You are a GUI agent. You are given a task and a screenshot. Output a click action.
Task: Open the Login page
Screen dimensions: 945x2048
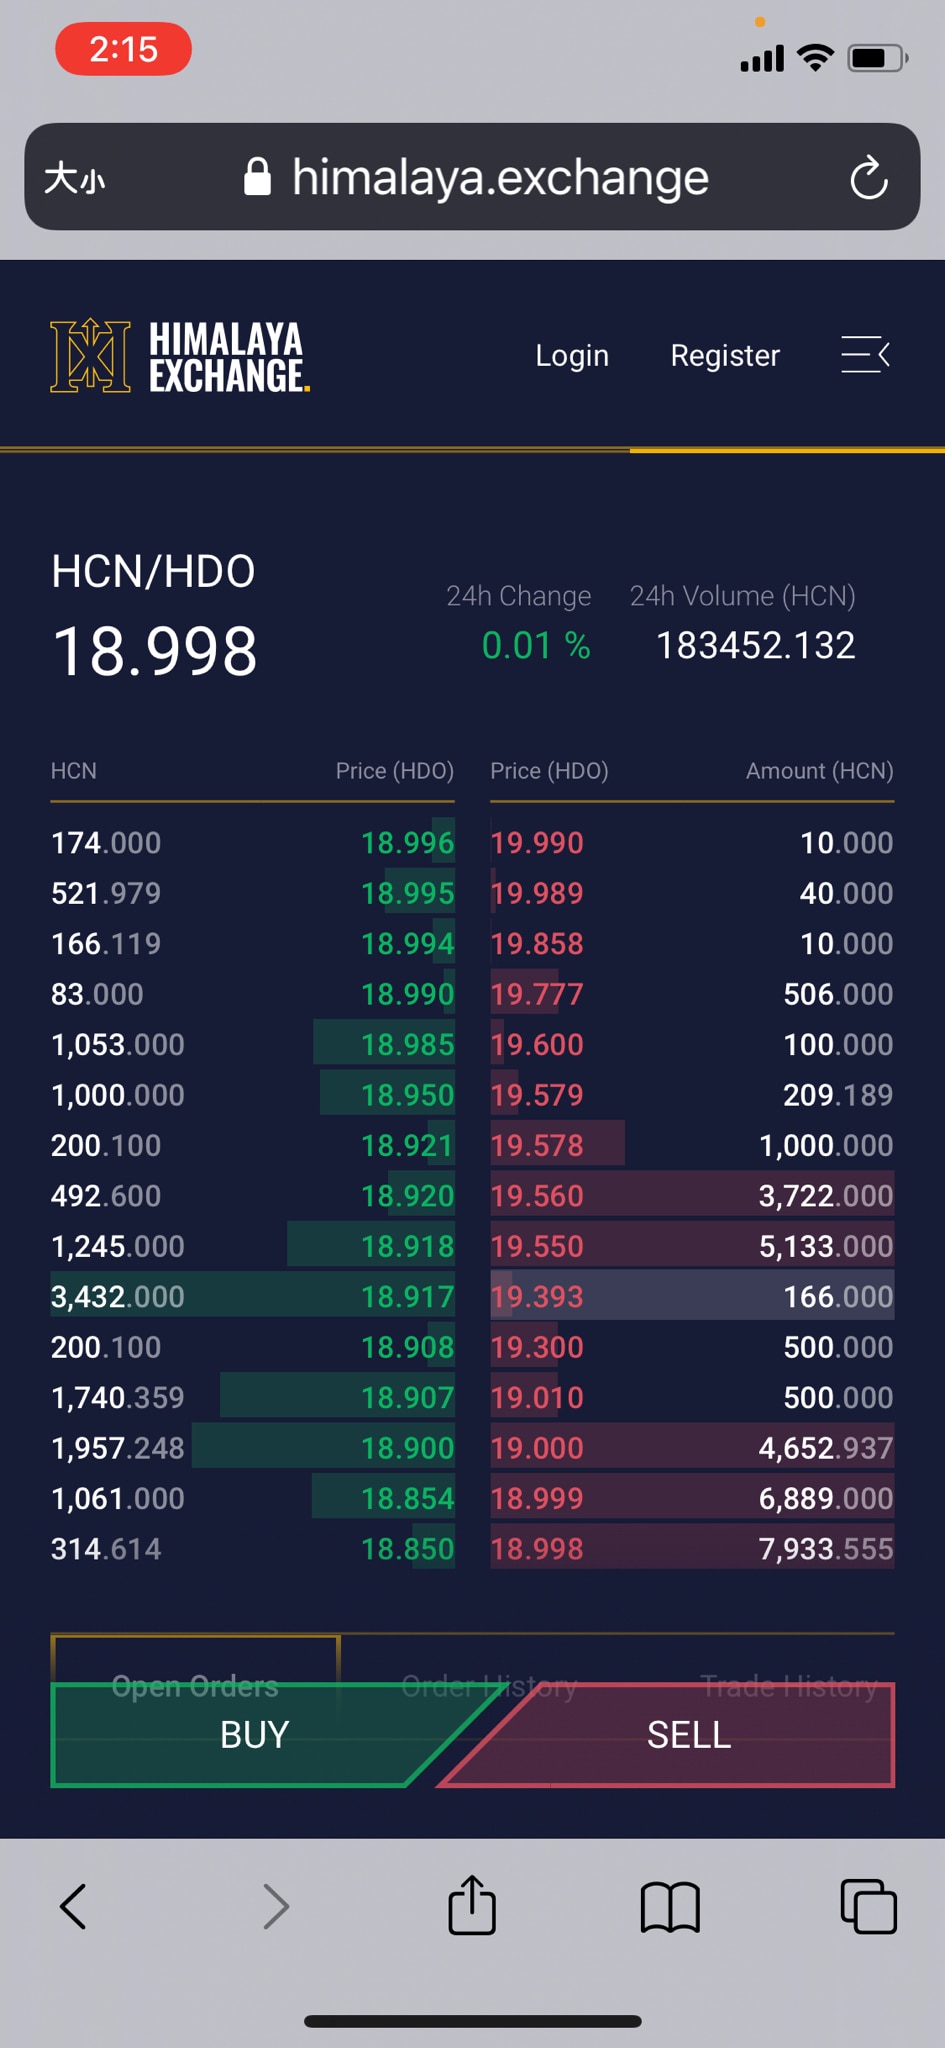pyautogui.click(x=572, y=355)
